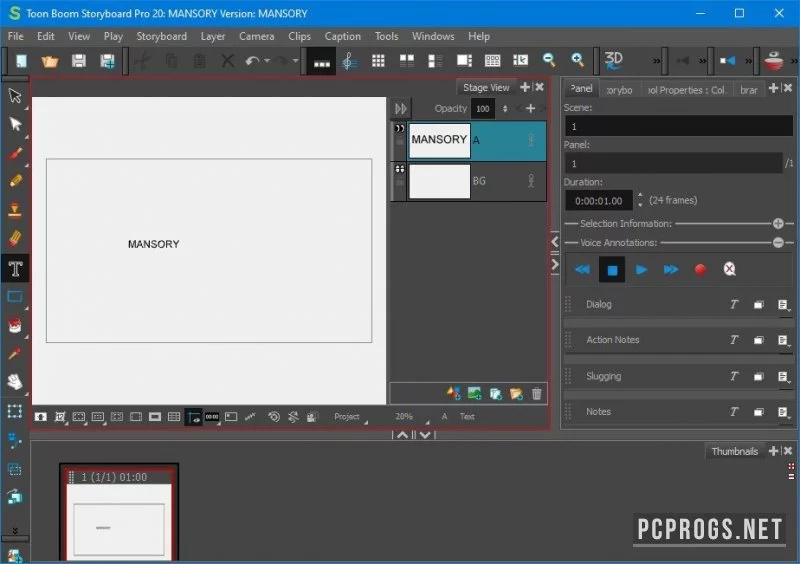Select the Rectangle shape tool
This screenshot has height=564, width=800.
click(15, 297)
